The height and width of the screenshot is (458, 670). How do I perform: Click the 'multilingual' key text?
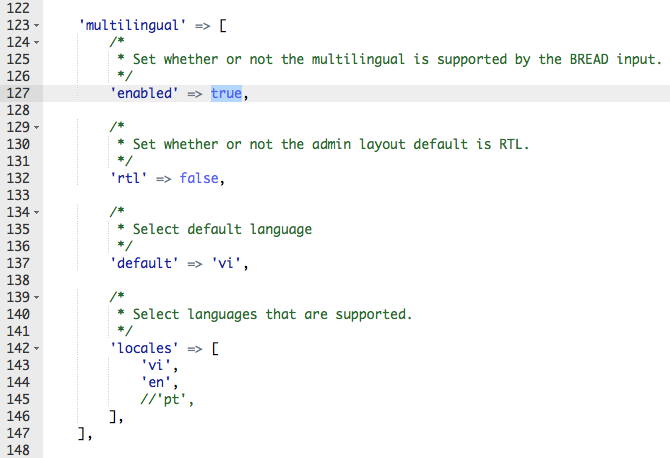point(132,25)
